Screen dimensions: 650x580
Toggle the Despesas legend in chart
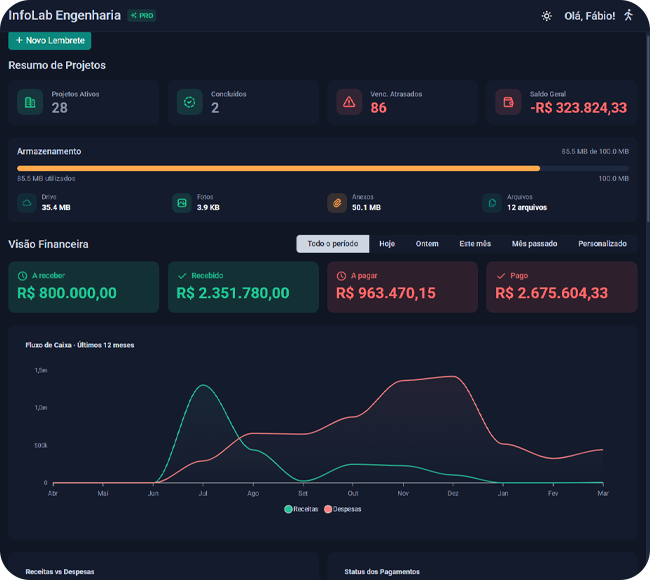pos(342,509)
